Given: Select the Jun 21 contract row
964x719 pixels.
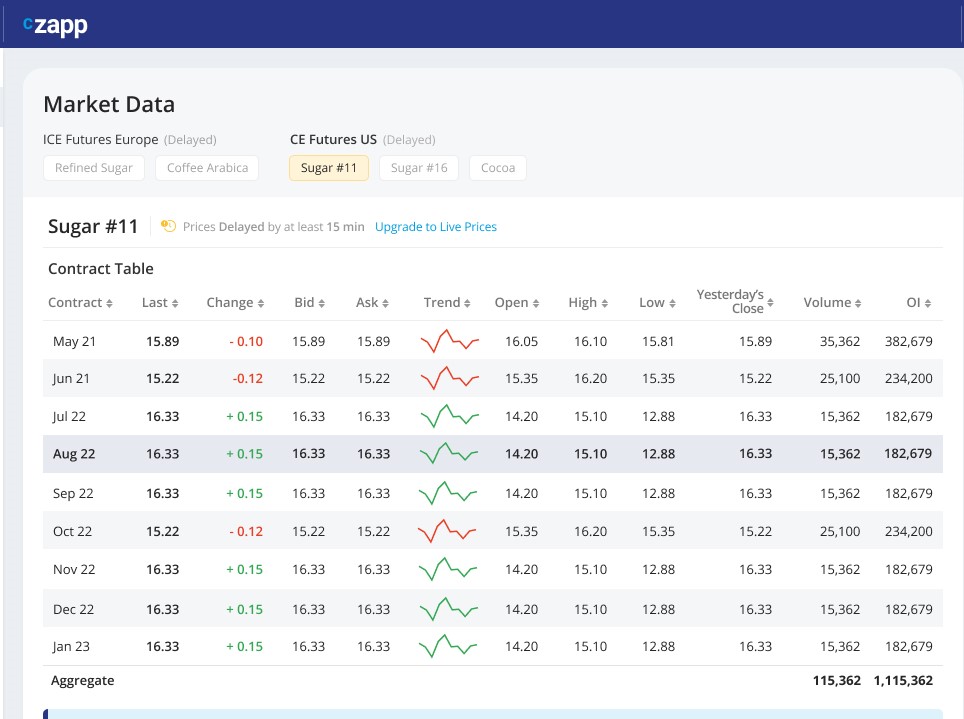Looking at the screenshot, I should coord(492,378).
